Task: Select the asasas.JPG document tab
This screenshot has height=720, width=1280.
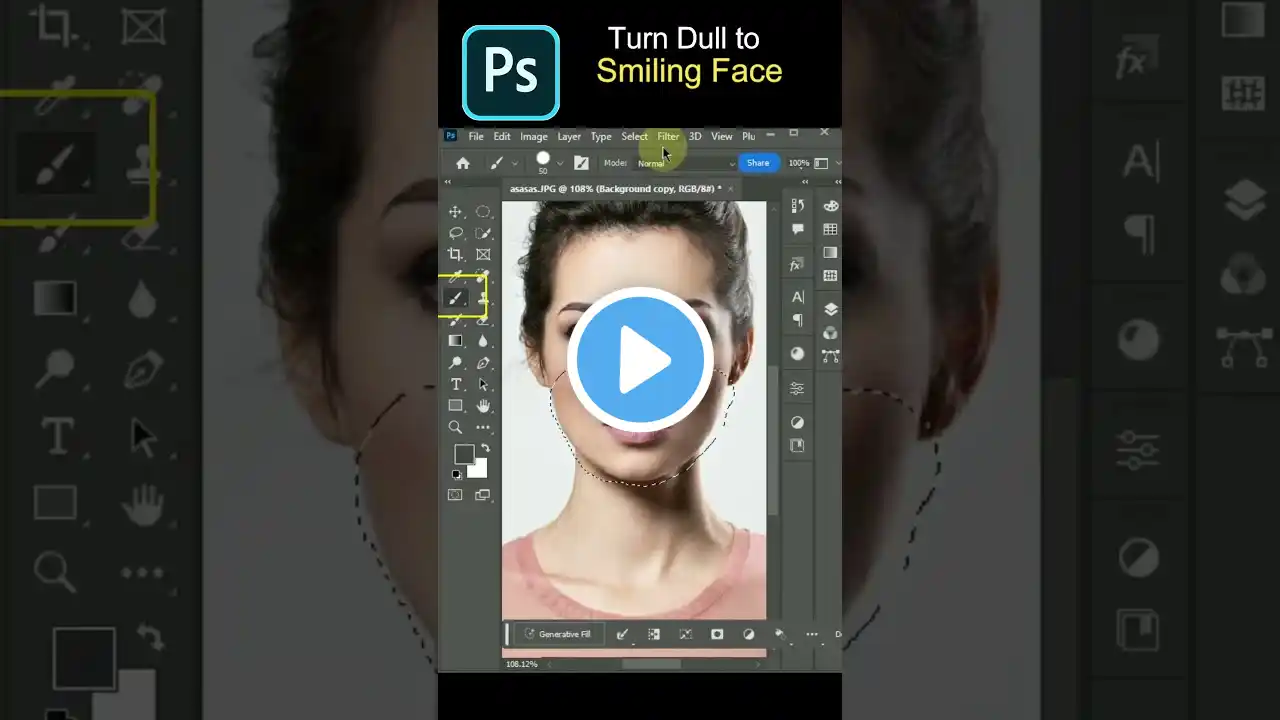Action: click(x=615, y=188)
